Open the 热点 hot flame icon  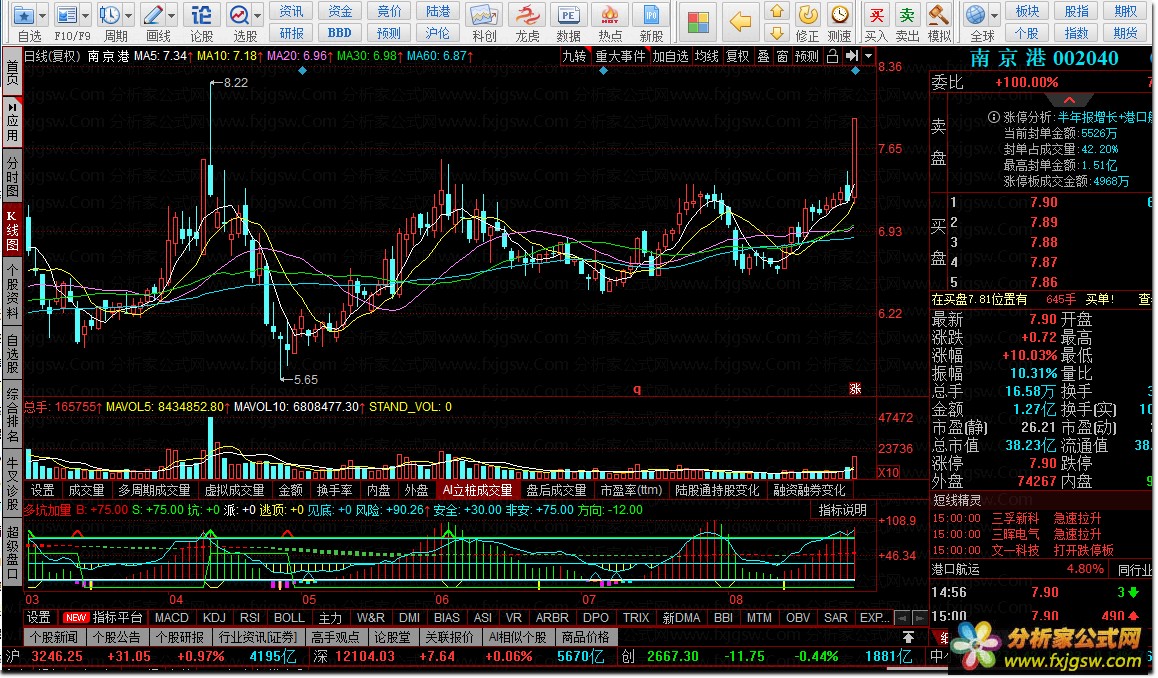pos(610,16)
